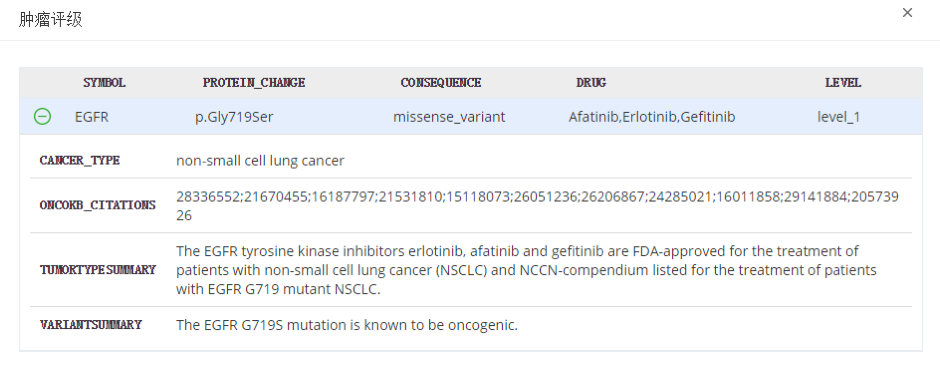The width and height of the screenshot is (940, 371).
Task: Click the LEVEL column header
Action: (x=843, y=83)
